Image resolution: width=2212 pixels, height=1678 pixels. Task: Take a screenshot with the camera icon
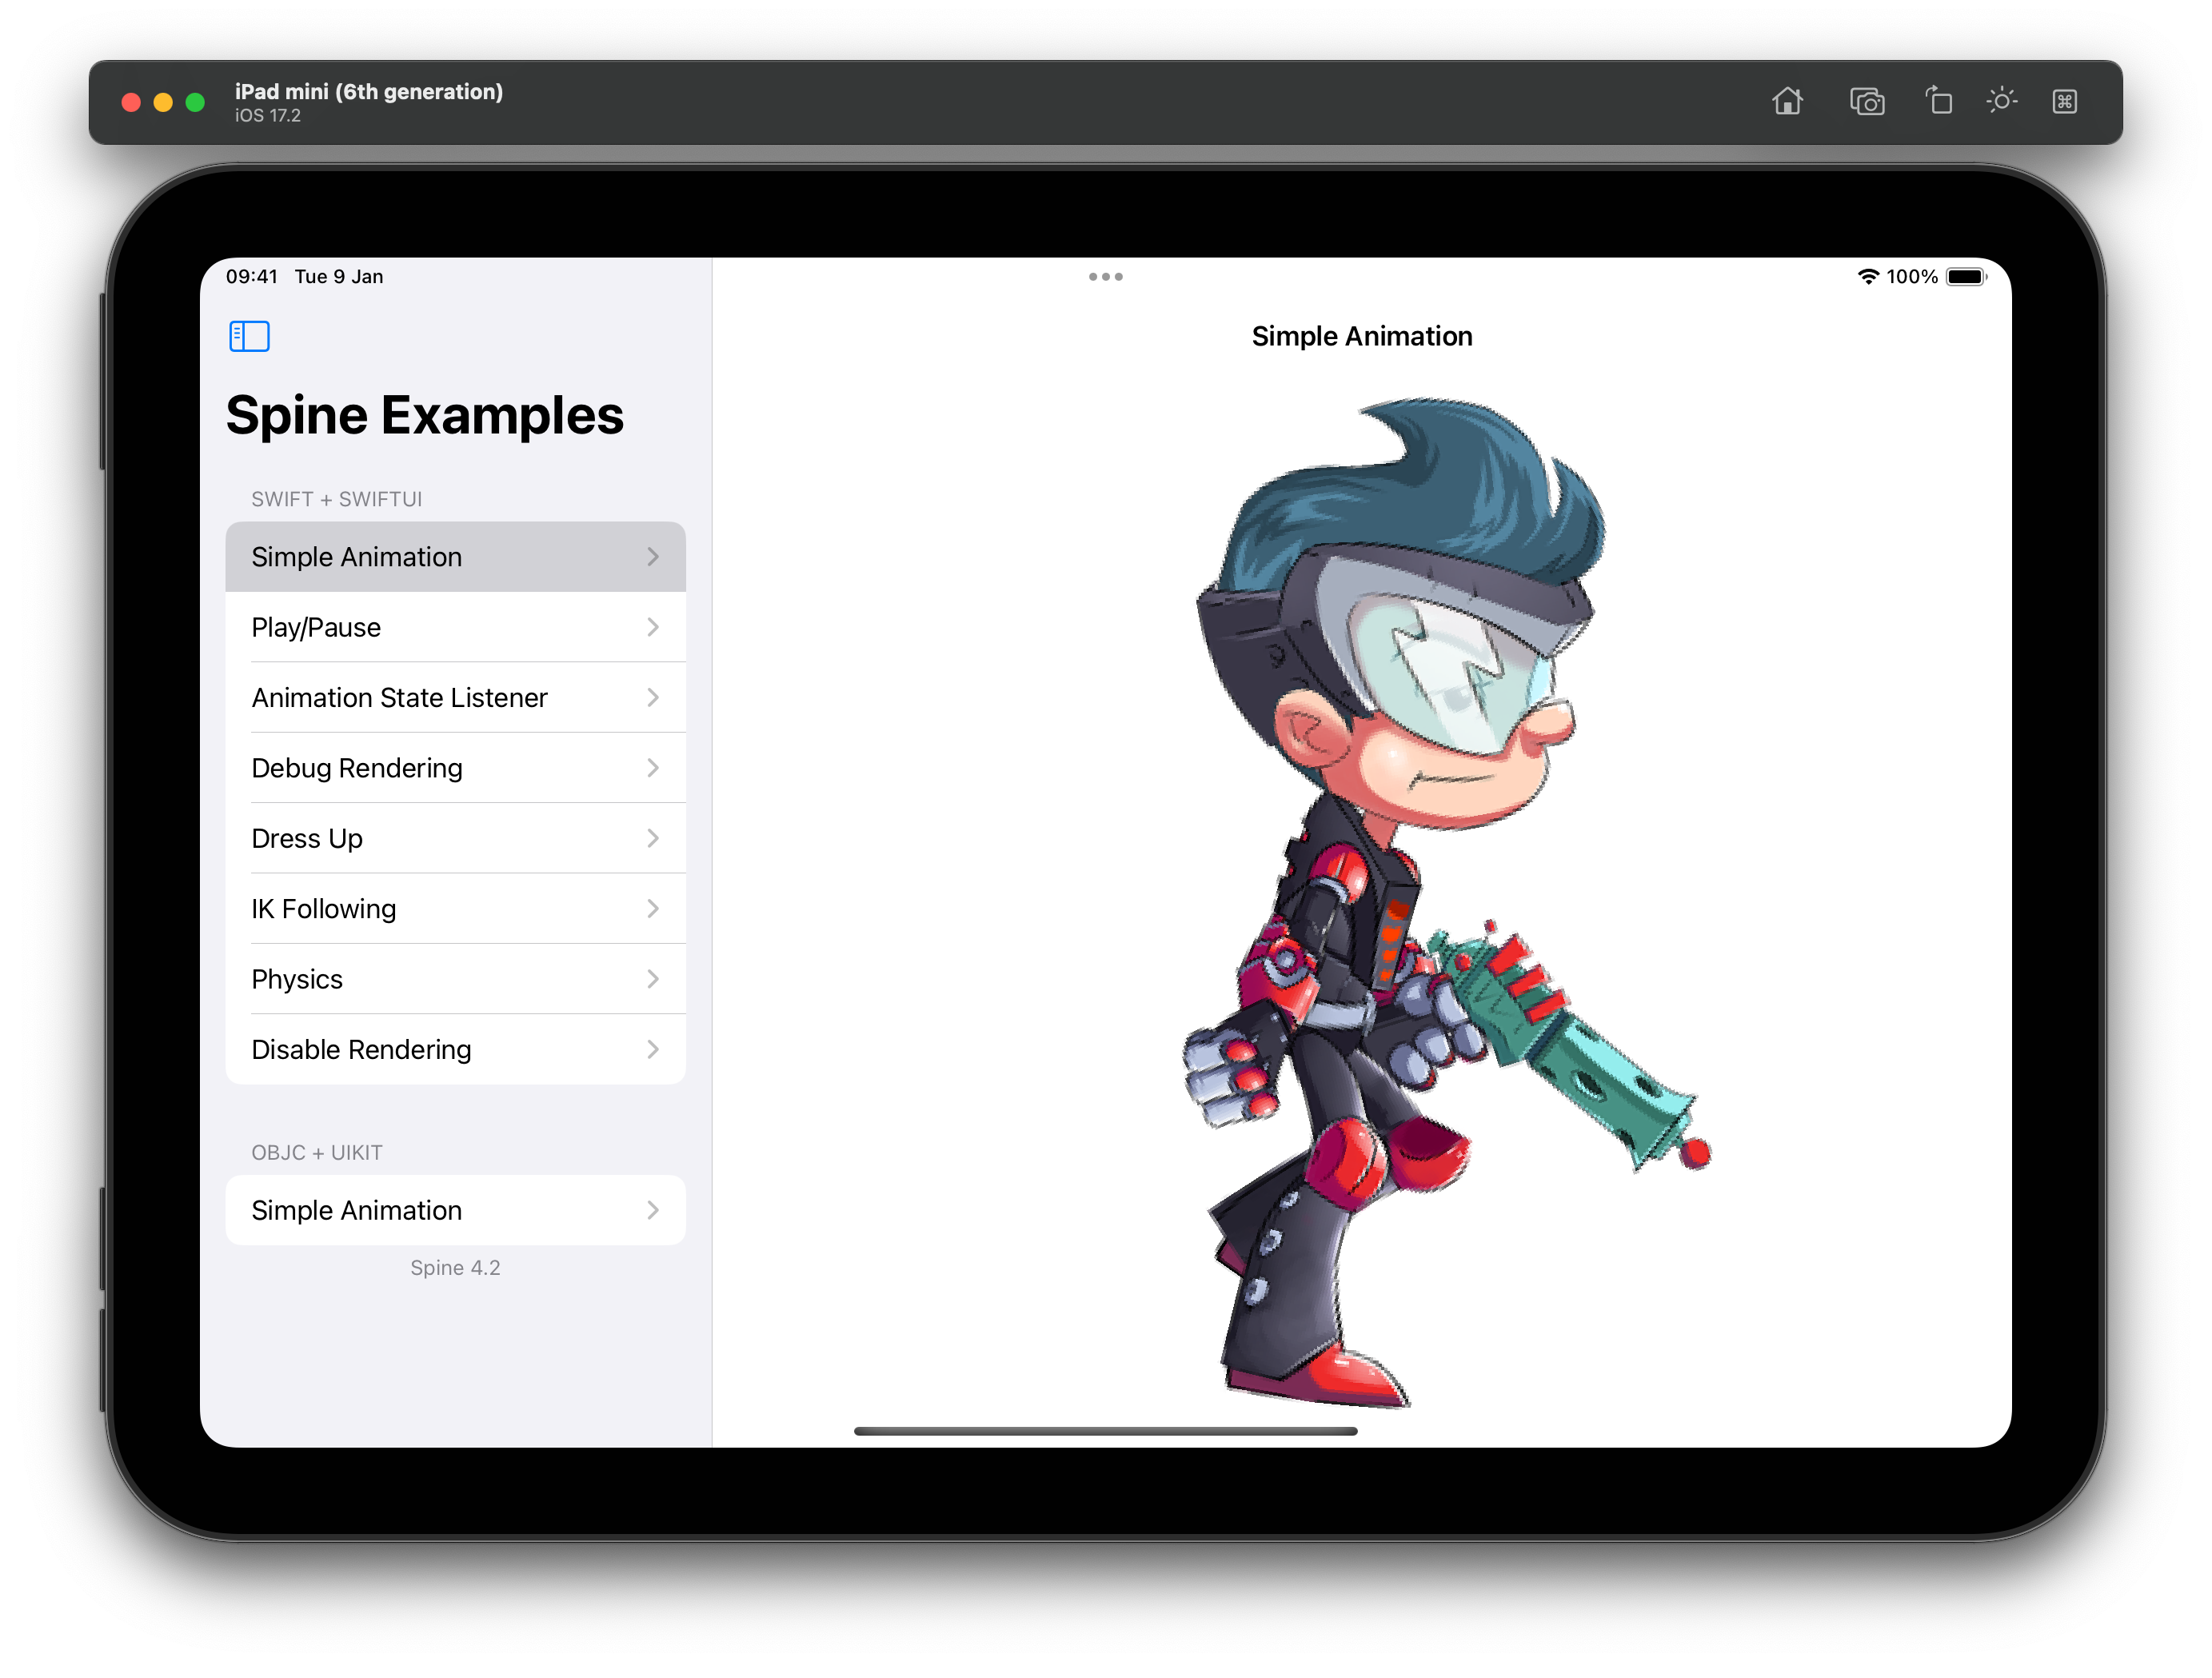click(x=1868, y=101)
